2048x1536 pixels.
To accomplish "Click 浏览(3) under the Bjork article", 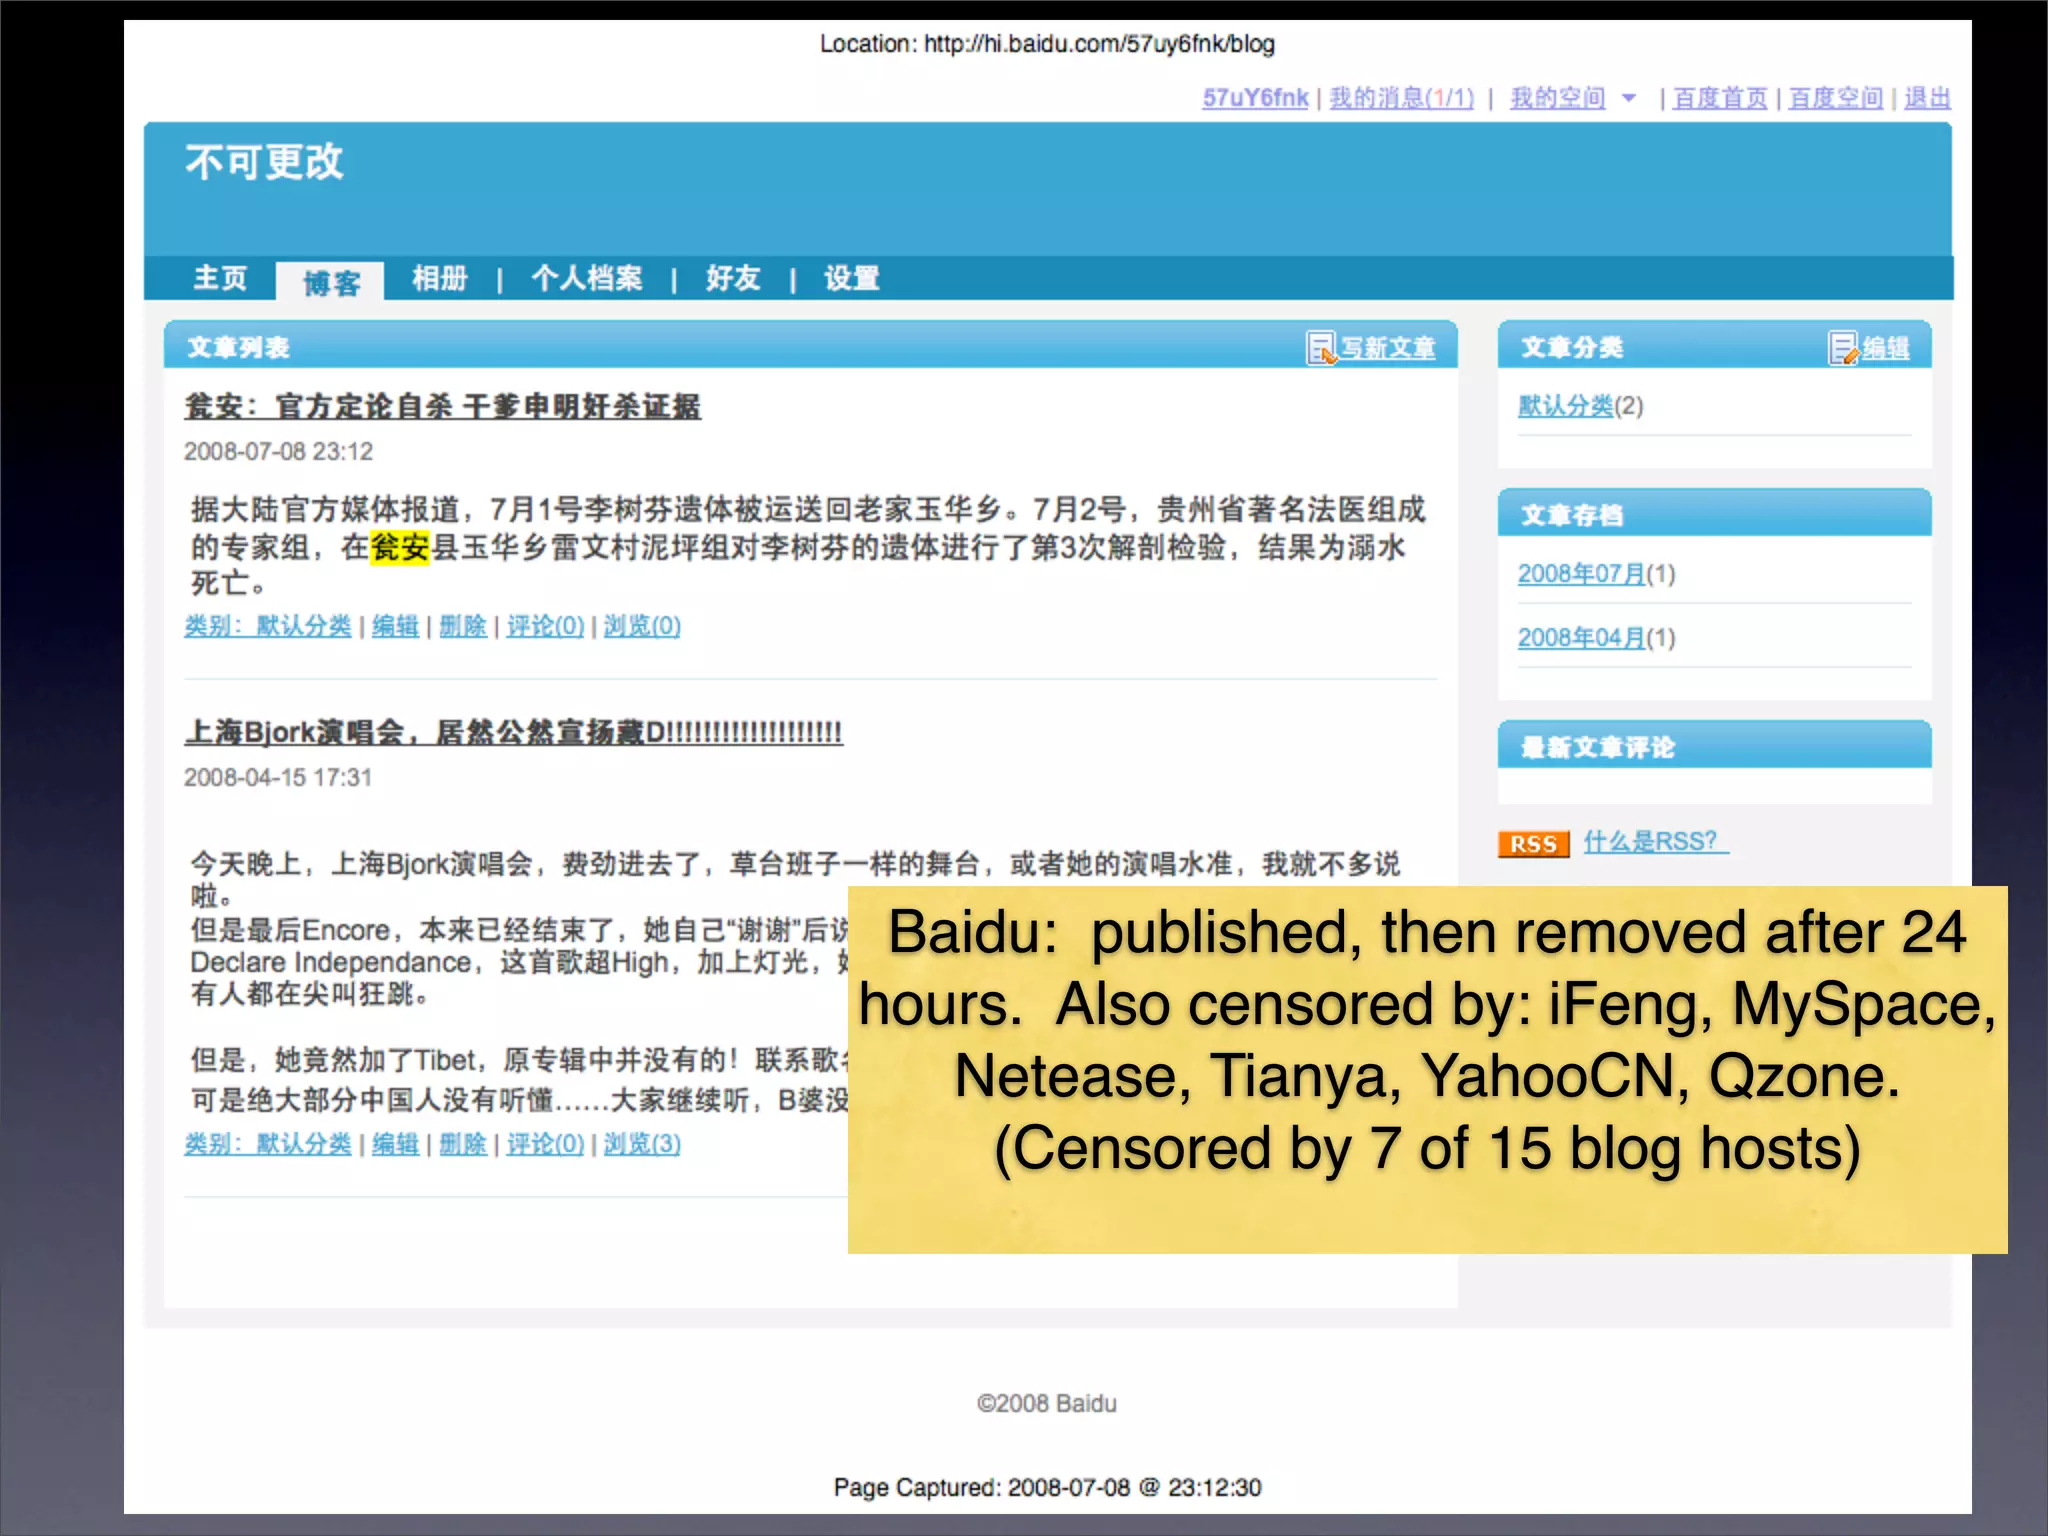I will (x=642, y=1144).
